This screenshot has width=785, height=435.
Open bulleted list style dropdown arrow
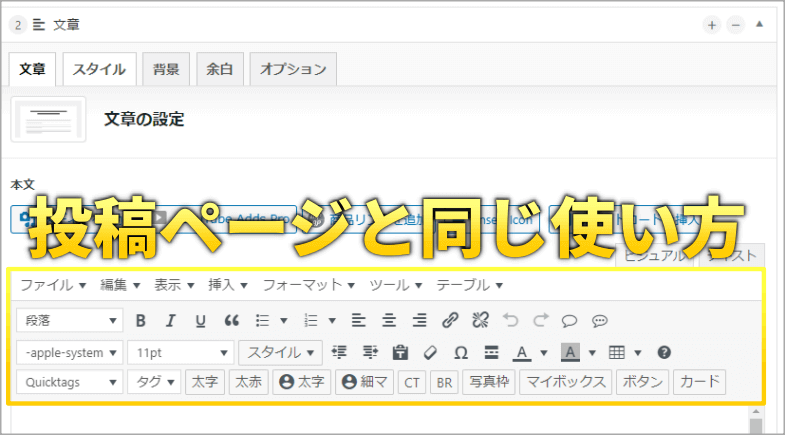point(283,321)
